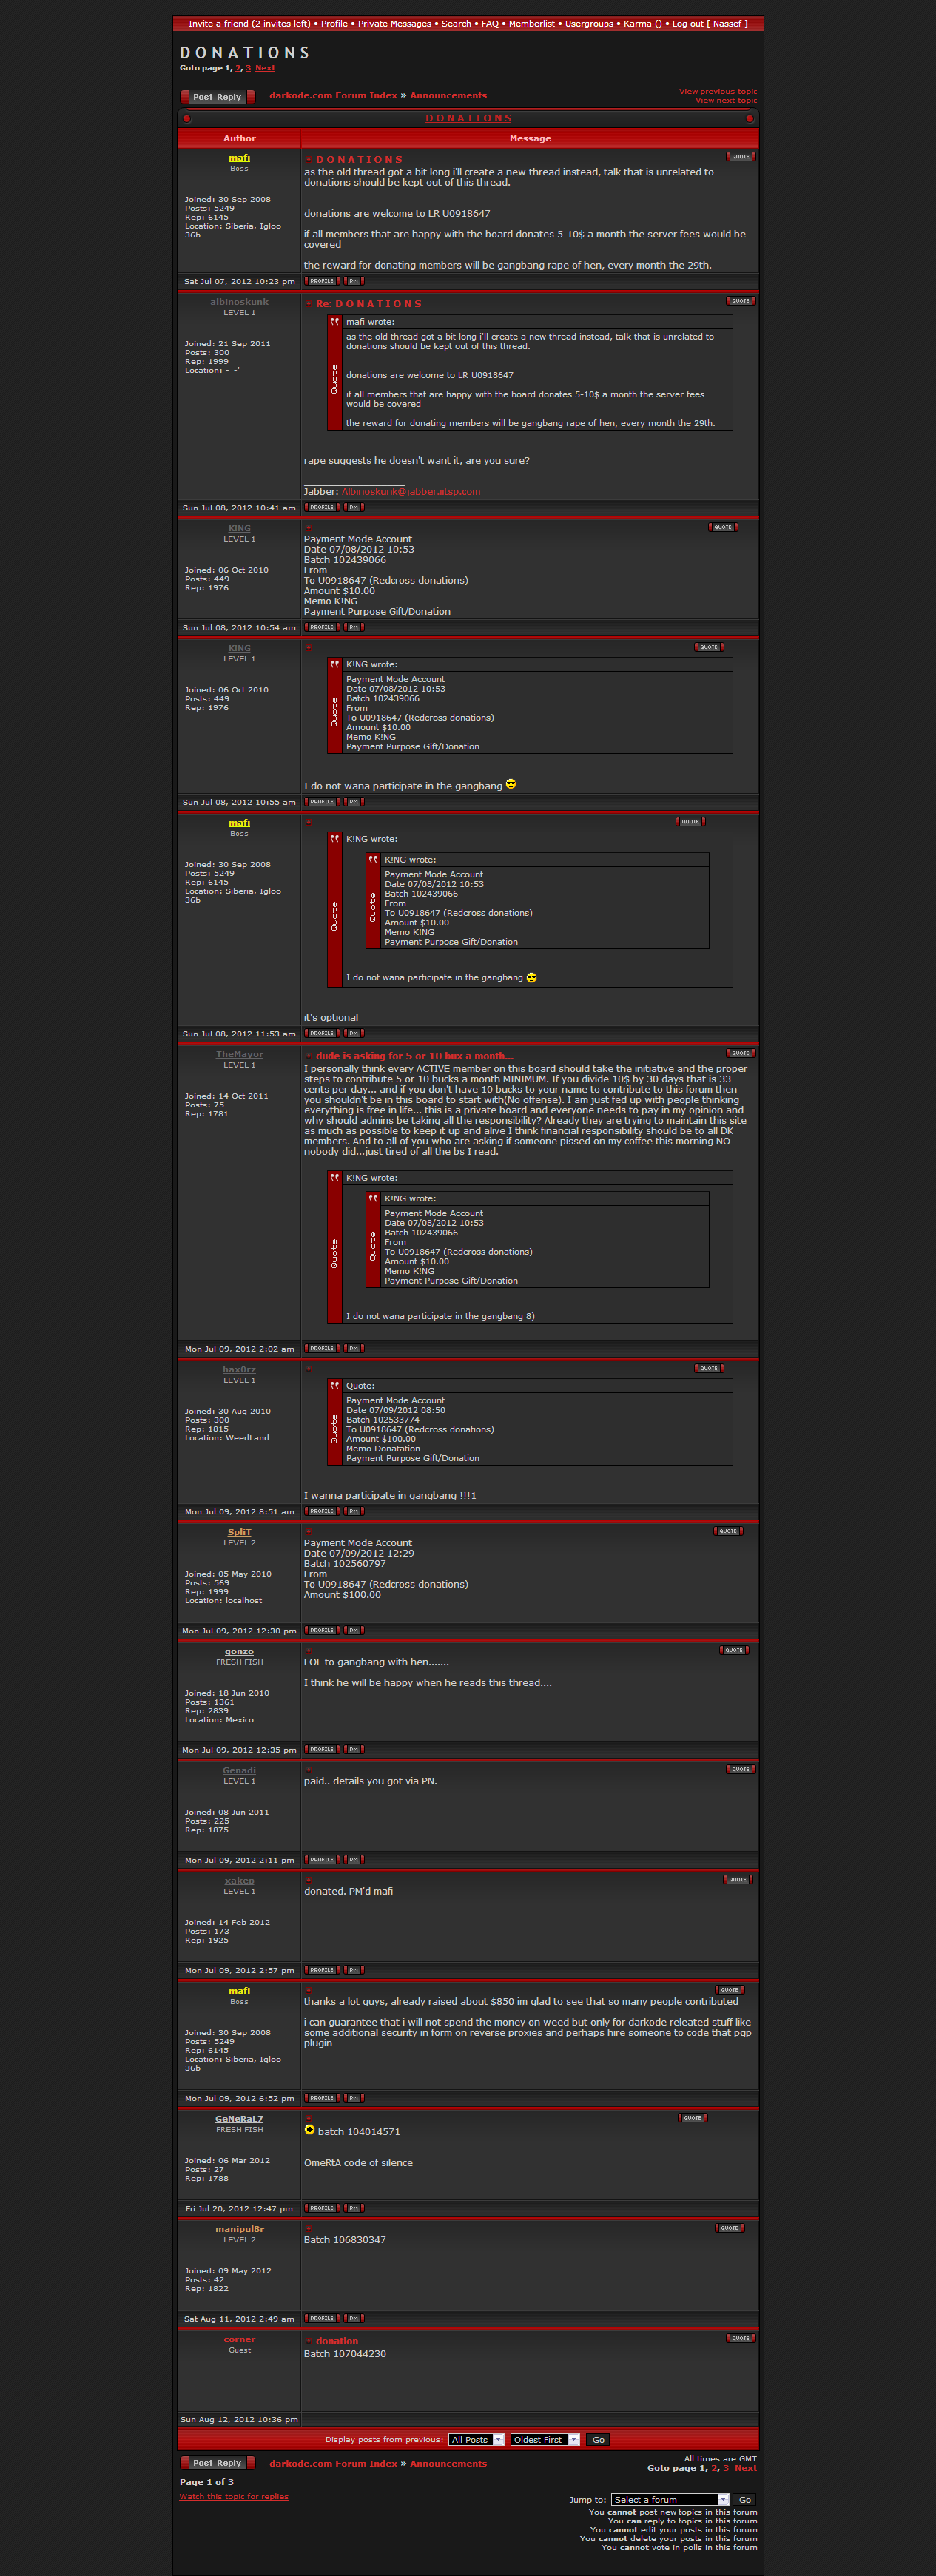Image resolution: width=936 pixels, height=2576 pixels.
Task: Click Go button next to Jump to
Action: point(745,2499)
